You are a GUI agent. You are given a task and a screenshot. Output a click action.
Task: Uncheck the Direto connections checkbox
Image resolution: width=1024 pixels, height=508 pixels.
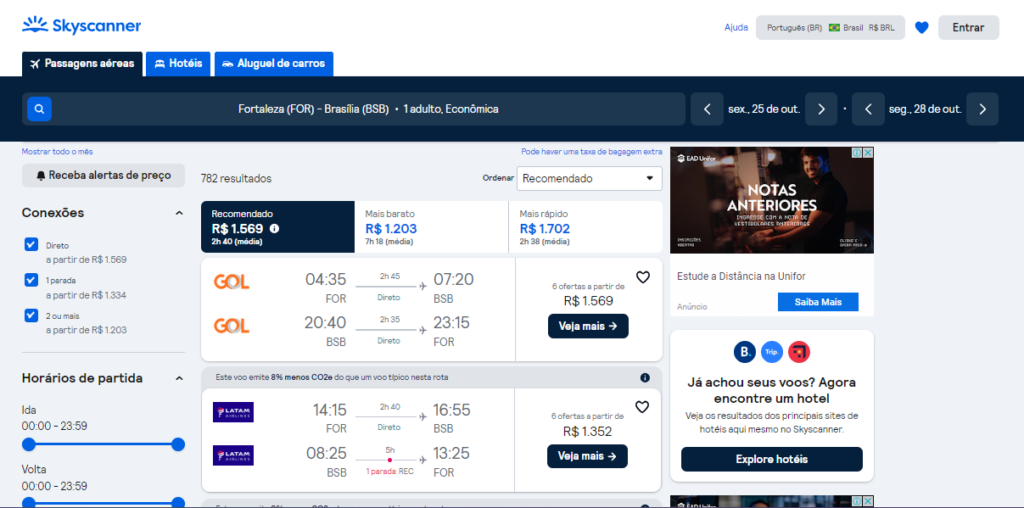point(31,245)
